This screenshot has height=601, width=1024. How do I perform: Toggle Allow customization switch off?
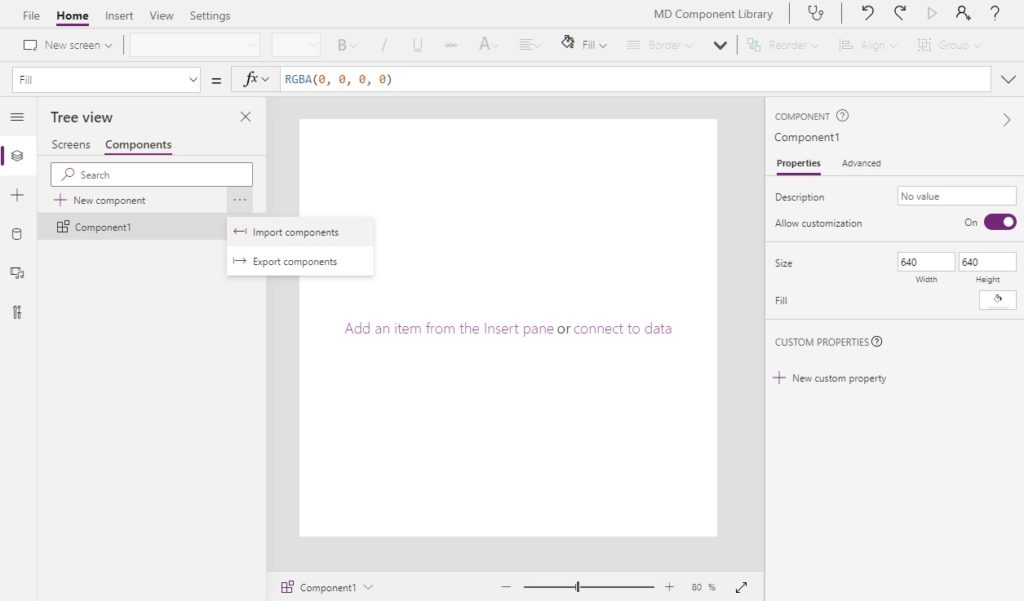tap(1000, 222)
